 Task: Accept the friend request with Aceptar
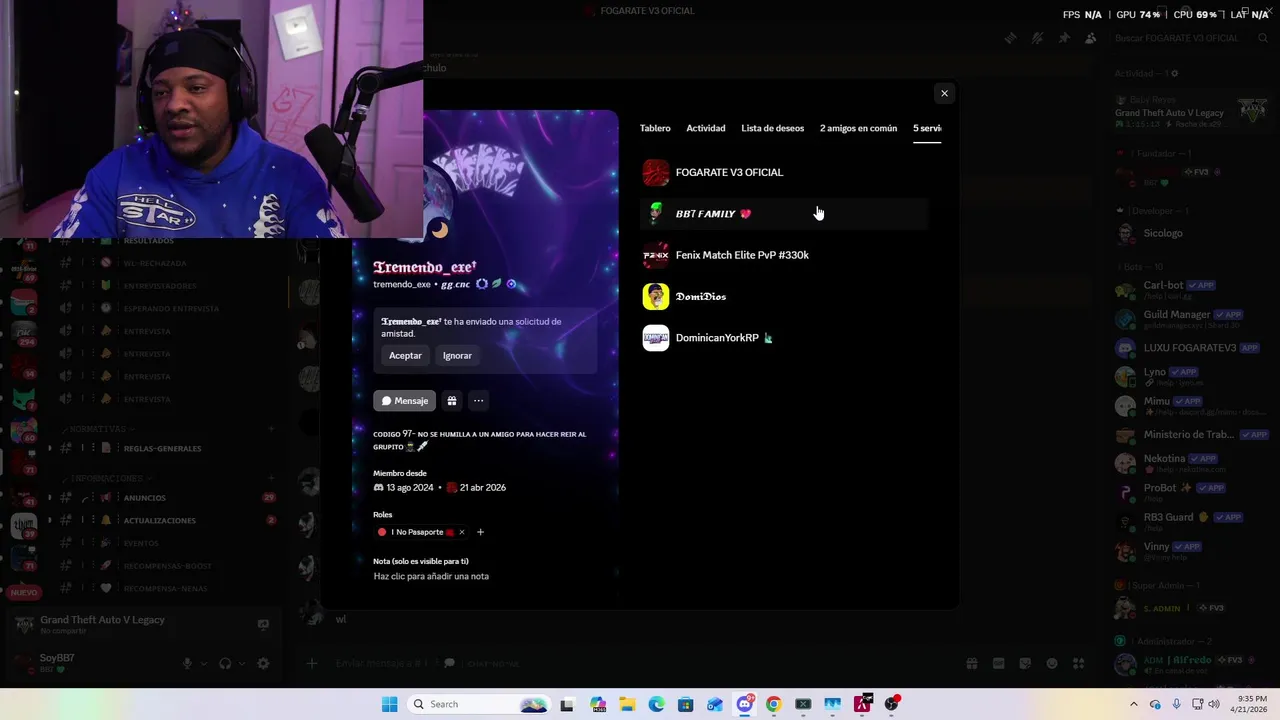(x=405, y=356)
